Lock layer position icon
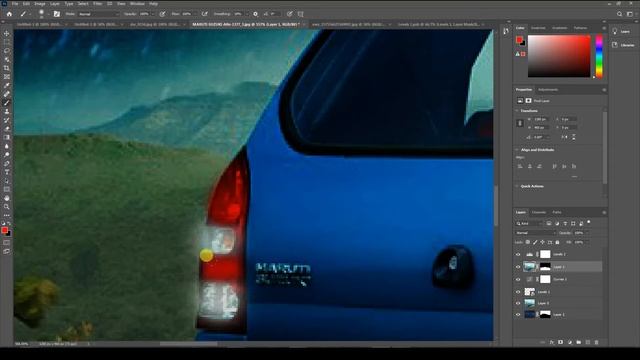This screenshot has height=360, width=640. click(542, 242)
